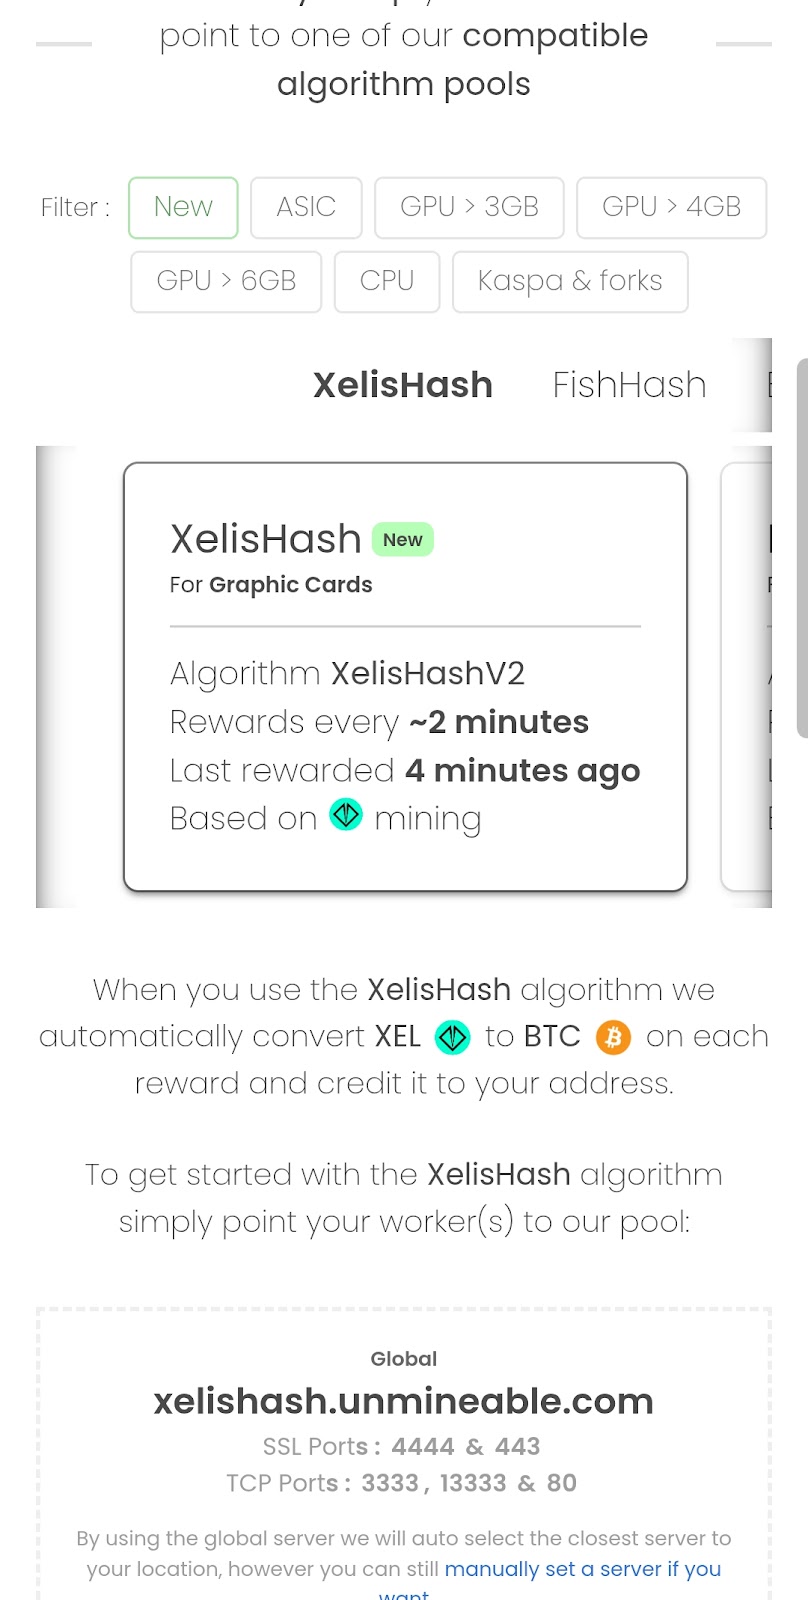Click the XelisHash algorithm card
The height and width of the screenshot is (1600, 808).
tap(405, 676)
